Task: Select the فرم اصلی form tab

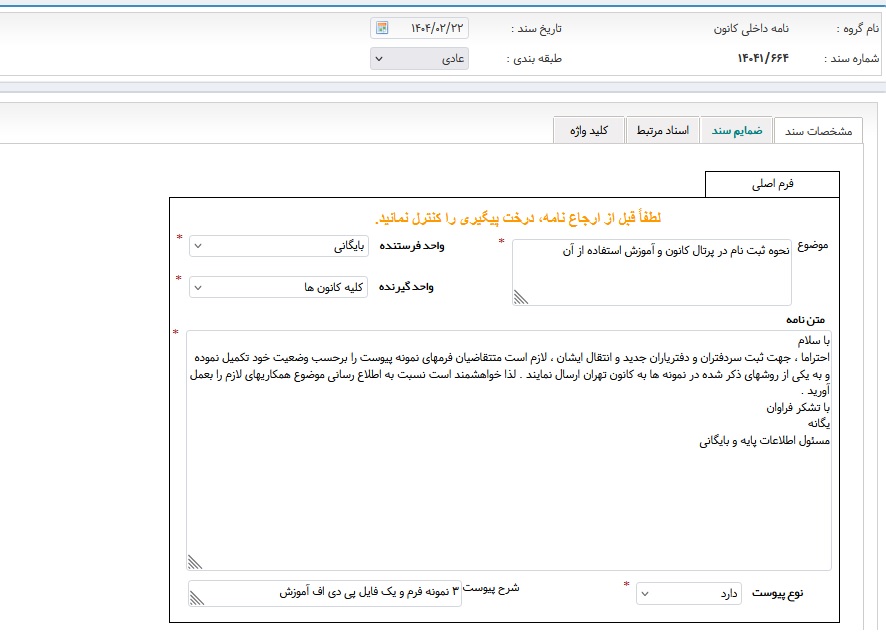Action: [772, 185]
